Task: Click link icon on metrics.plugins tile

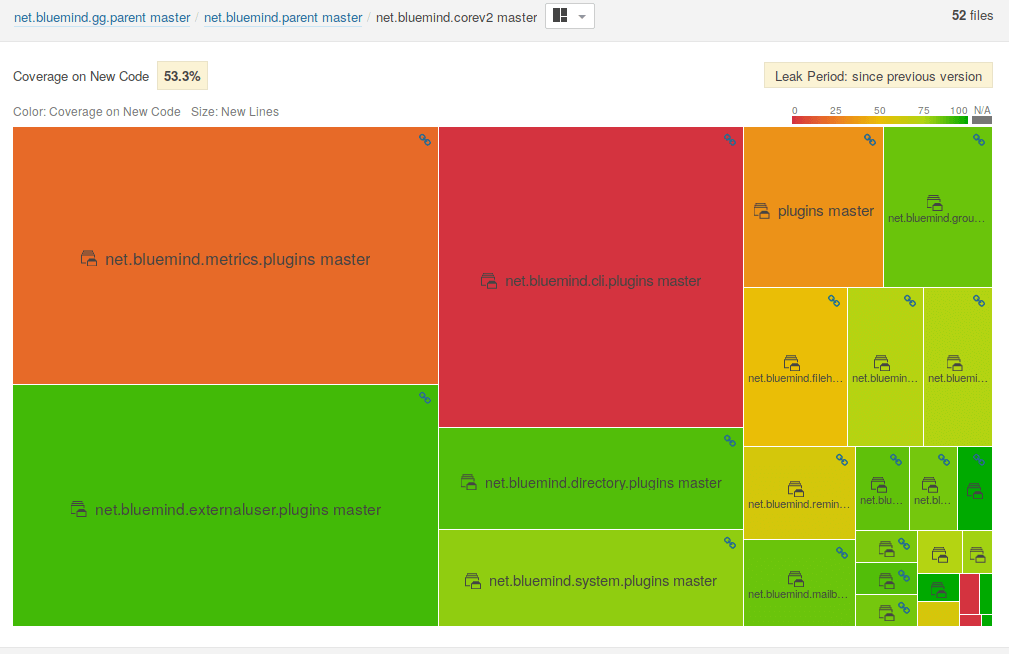Action: [425, 140]
